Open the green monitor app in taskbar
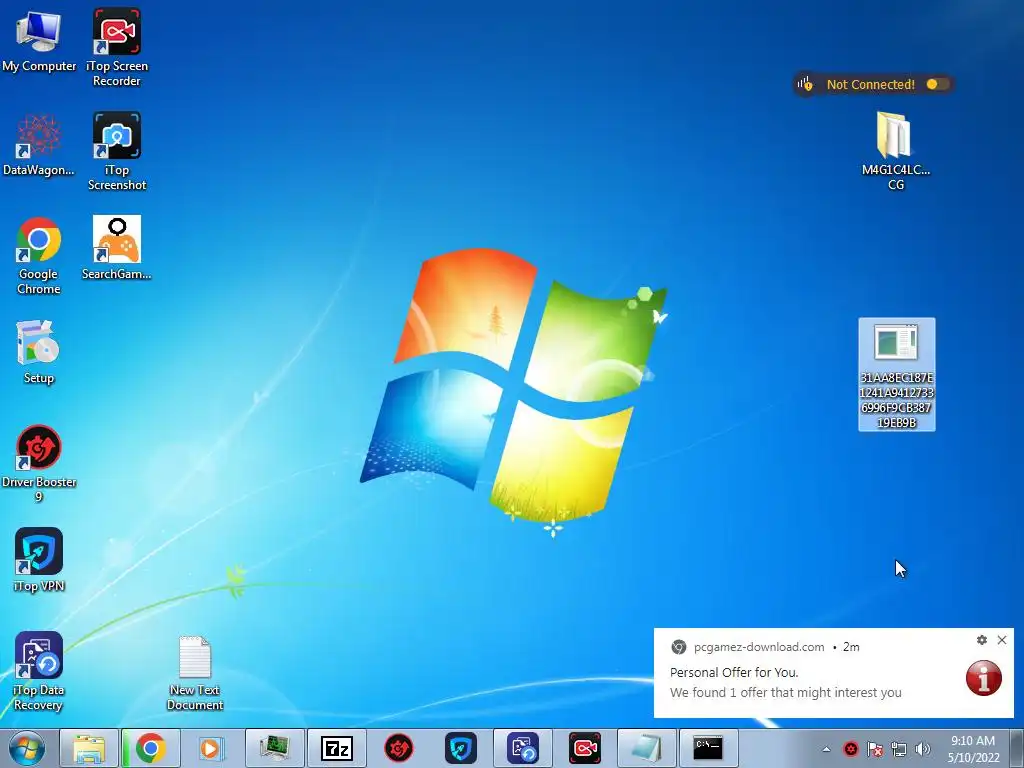Viewport: 1024px width, 768px height. 274,748
